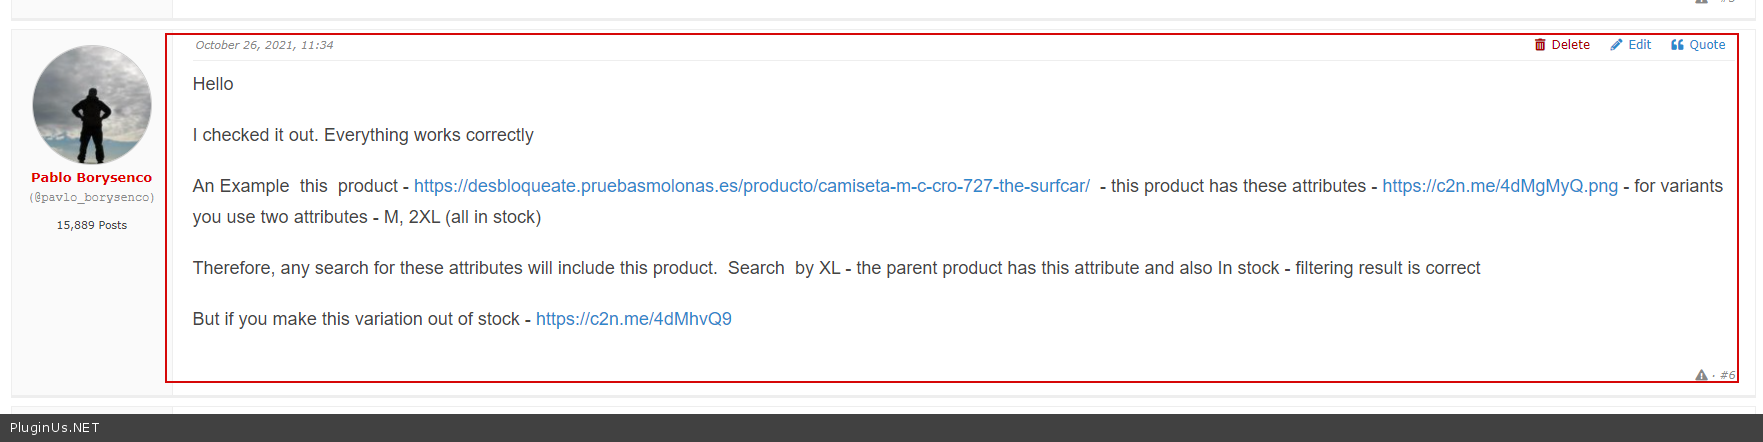1763x442 pixels.
Task: Open the #6 post permalink
Action: [1727, 375]
